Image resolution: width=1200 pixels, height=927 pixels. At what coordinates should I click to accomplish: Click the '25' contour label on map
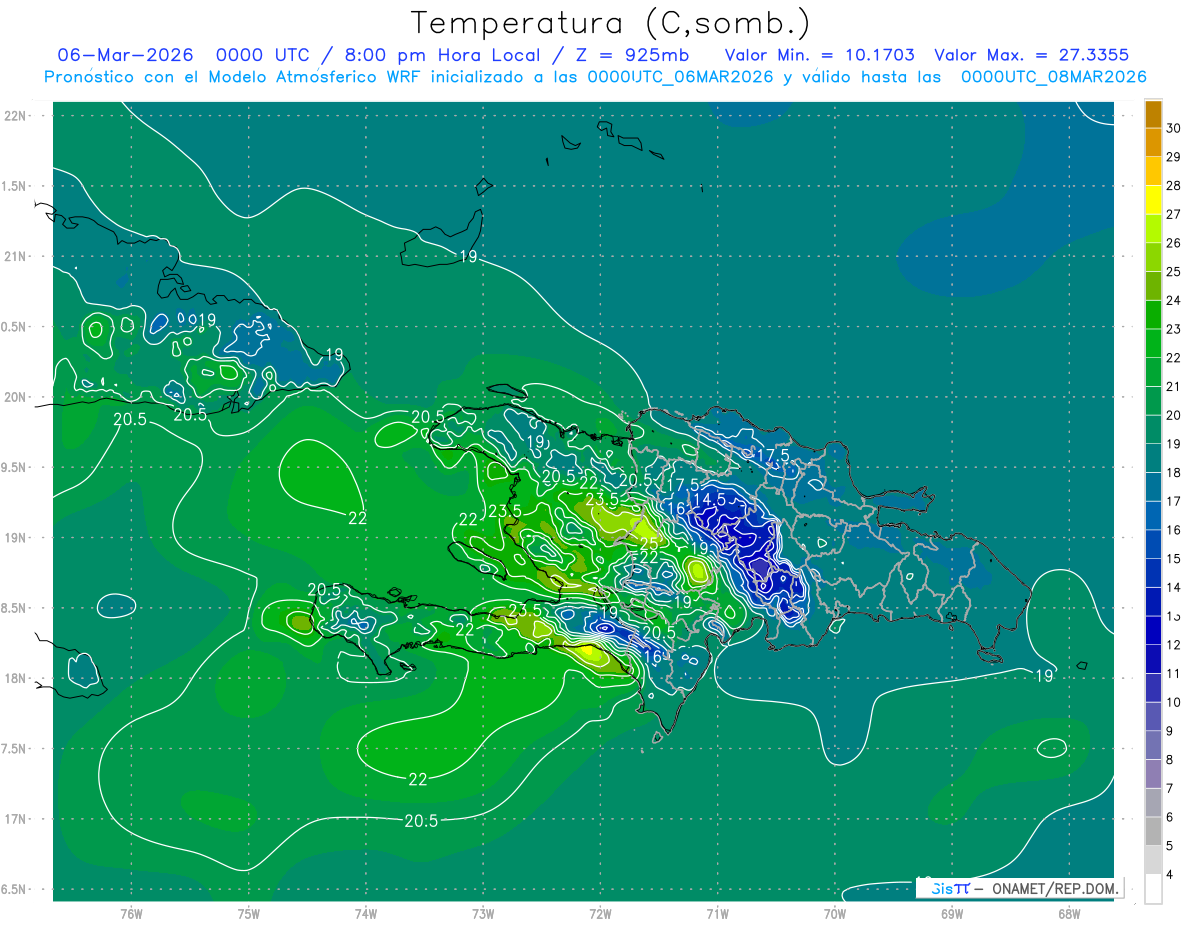648,543
